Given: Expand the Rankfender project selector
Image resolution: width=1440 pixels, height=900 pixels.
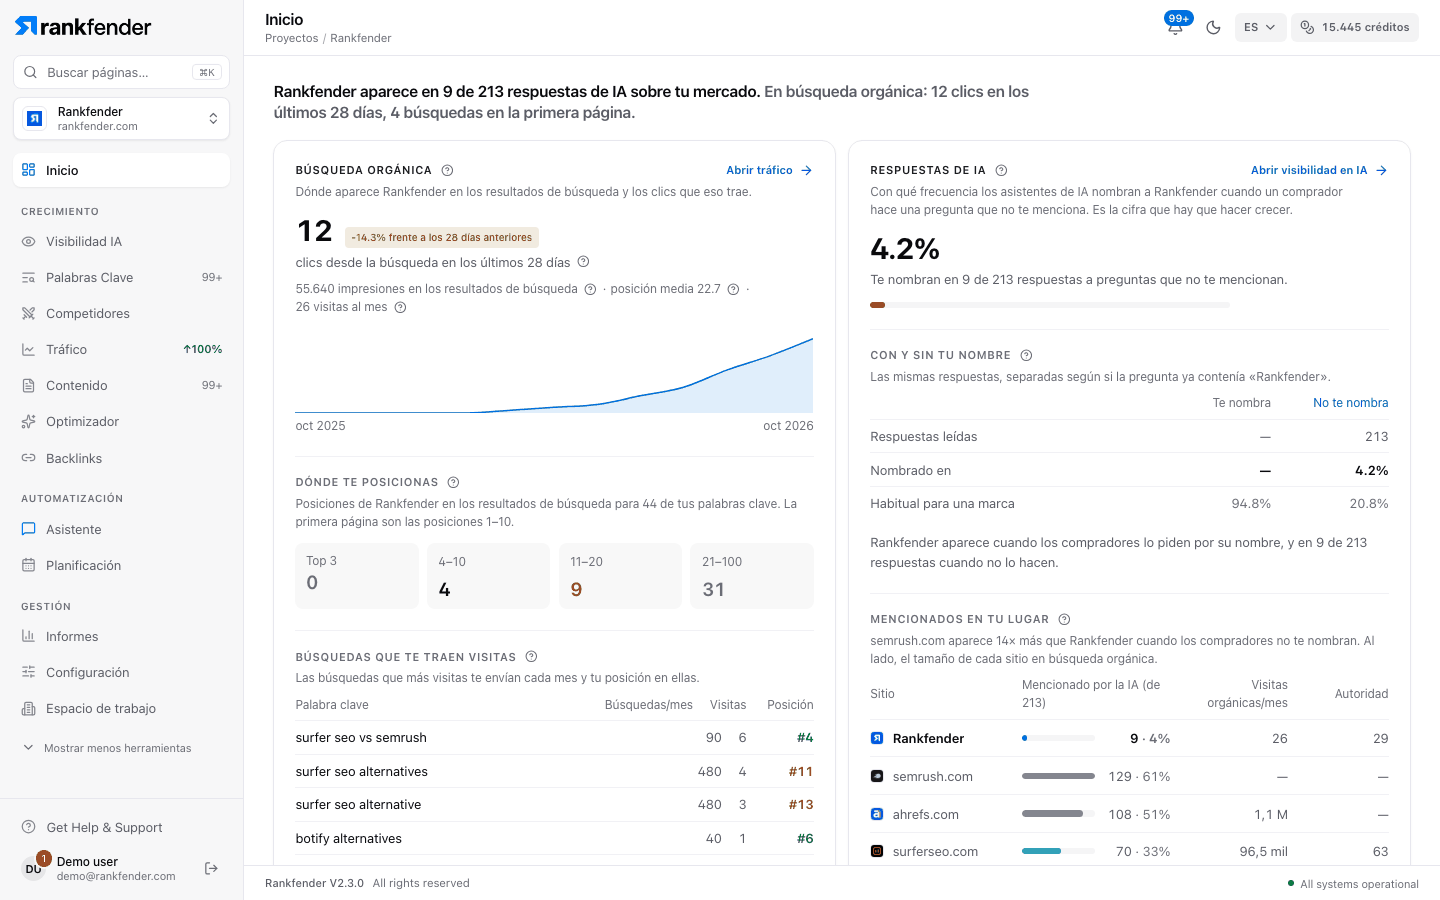Looking at the screenshot, I should (121, 119).
